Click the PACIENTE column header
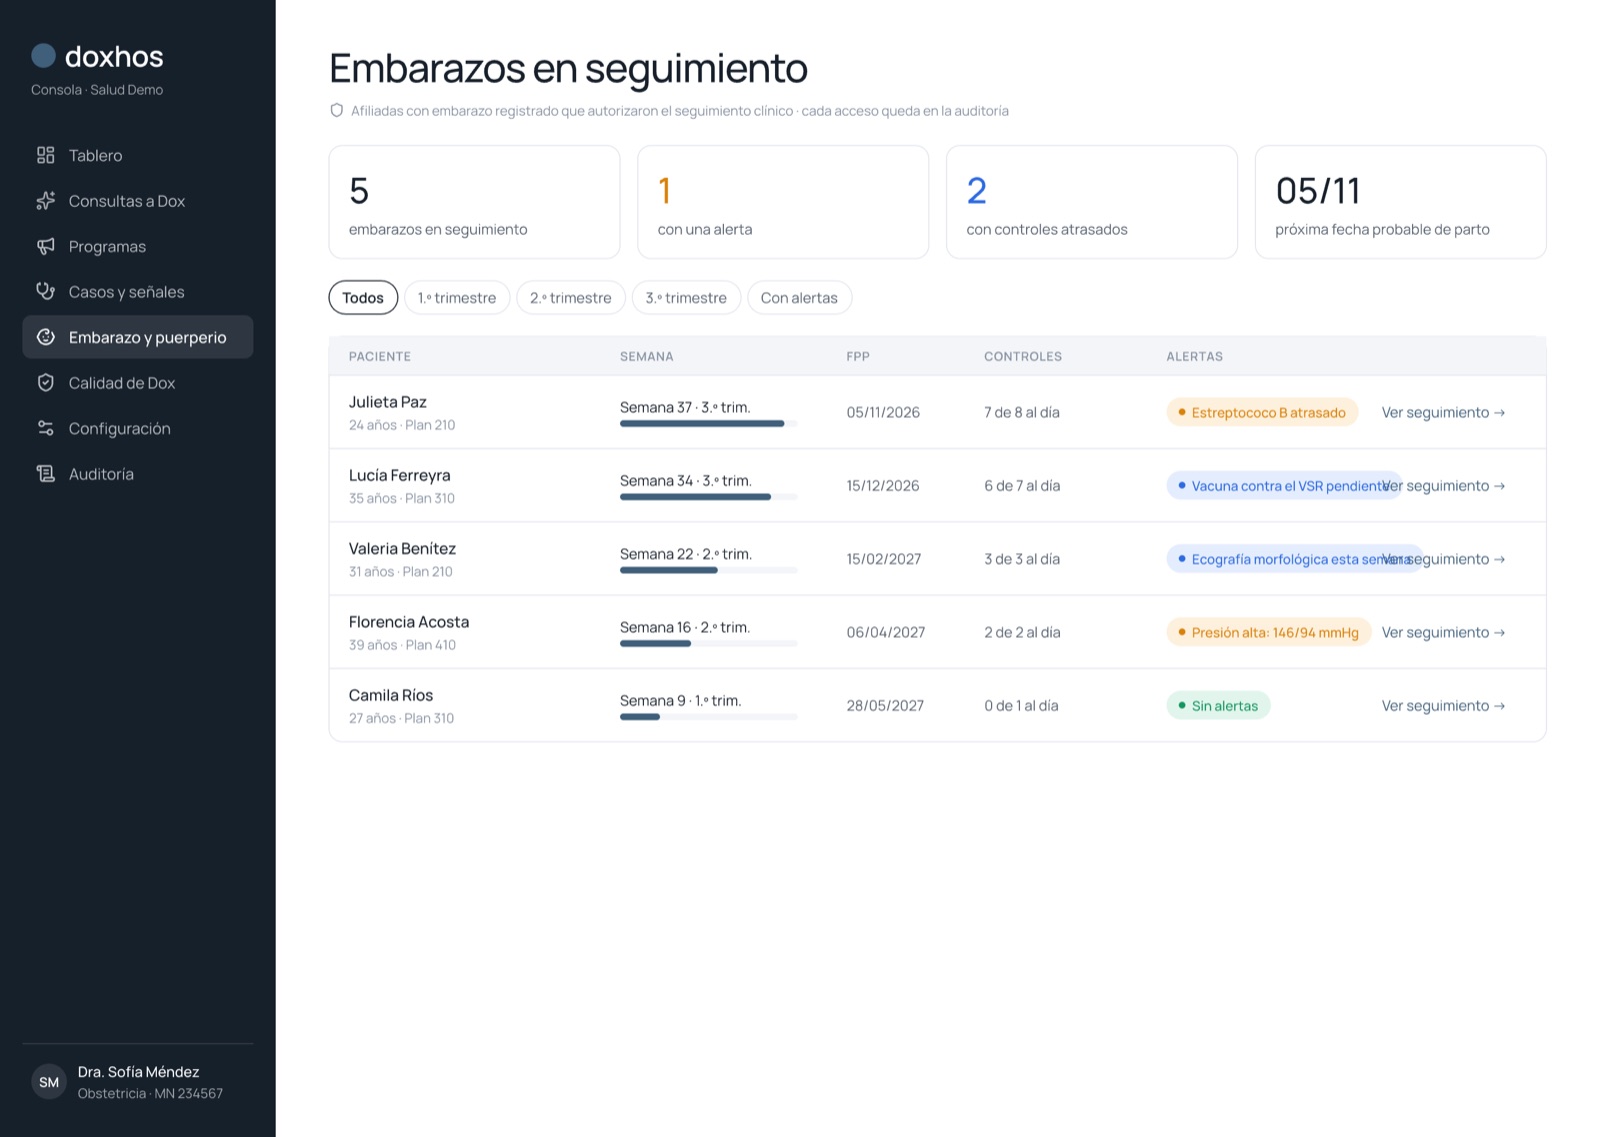1600x1137 pixels. (380, 356)
